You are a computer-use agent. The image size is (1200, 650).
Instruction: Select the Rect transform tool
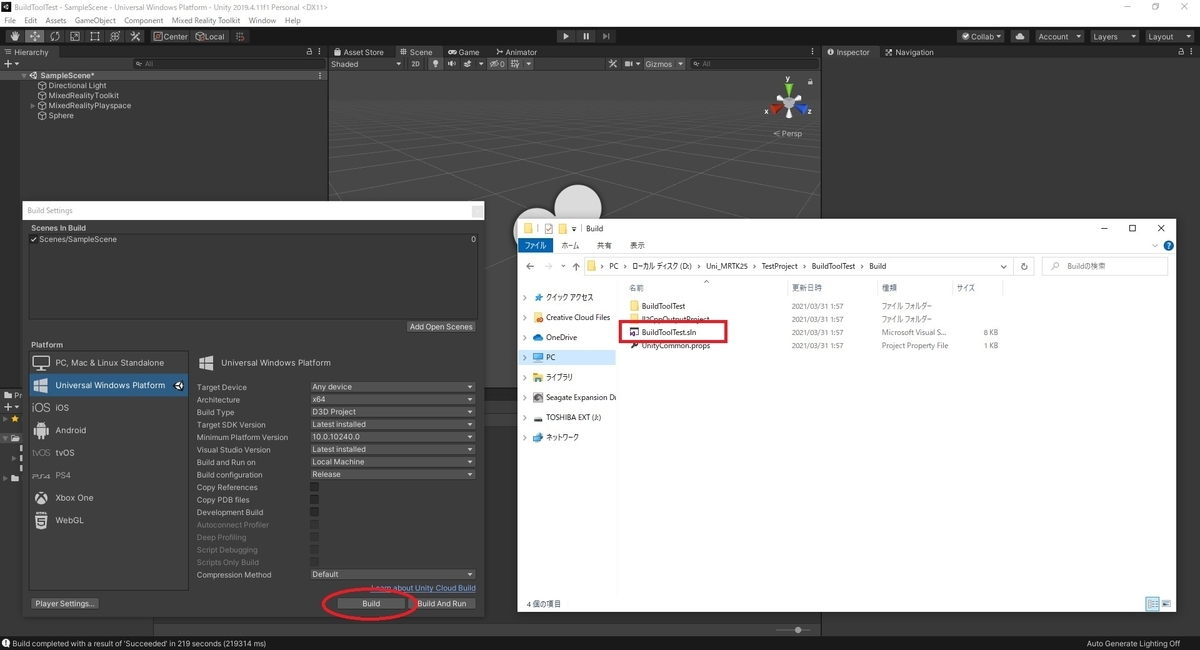coord(94,36)
